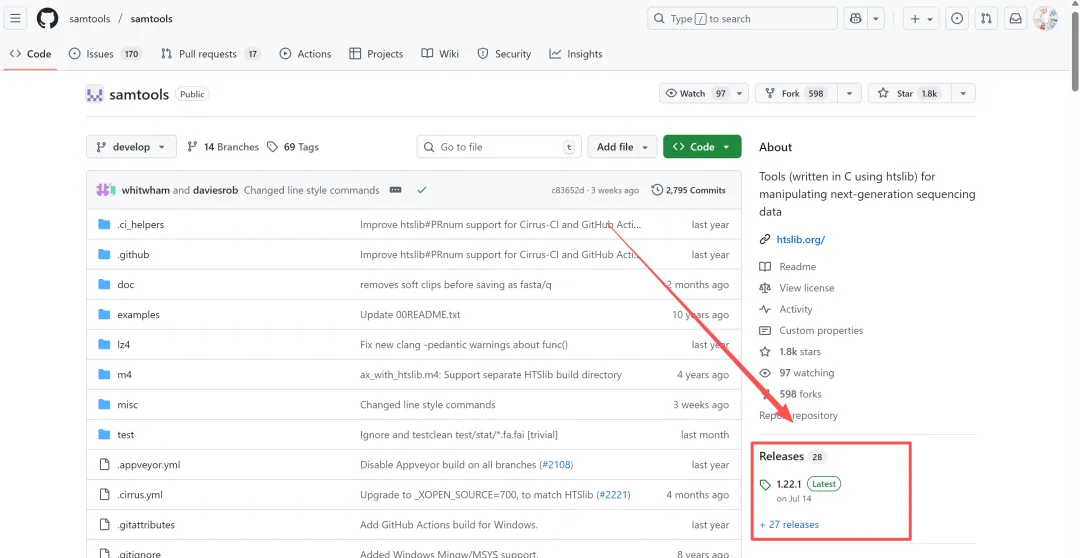Screen dimensions: 1080x558
Task: Switch to the Code tab
Action: [30, 54]
